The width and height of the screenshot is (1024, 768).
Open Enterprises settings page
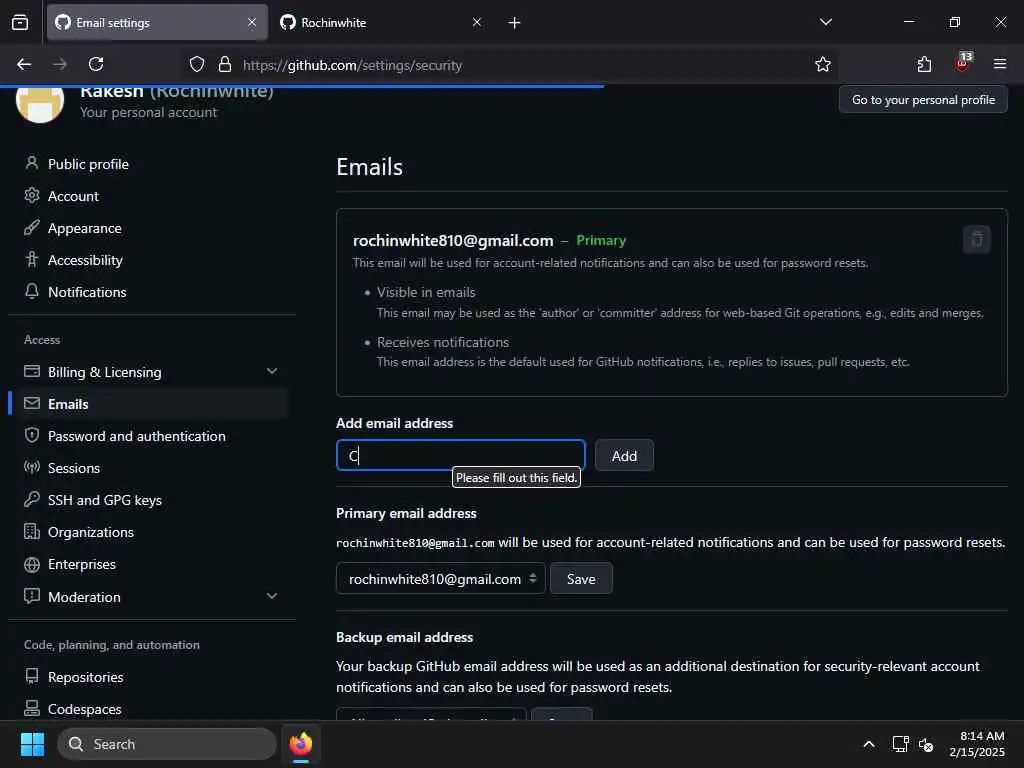coord(82,564)
